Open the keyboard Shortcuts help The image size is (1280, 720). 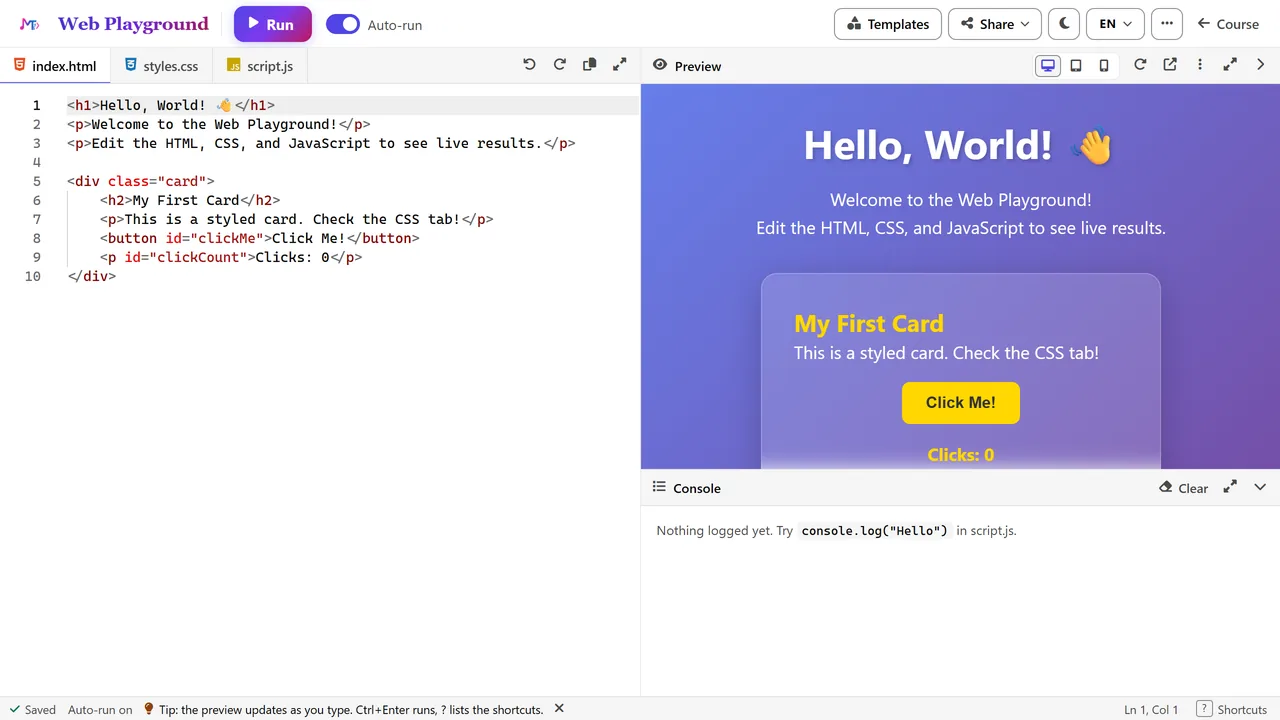[1232, 709]
